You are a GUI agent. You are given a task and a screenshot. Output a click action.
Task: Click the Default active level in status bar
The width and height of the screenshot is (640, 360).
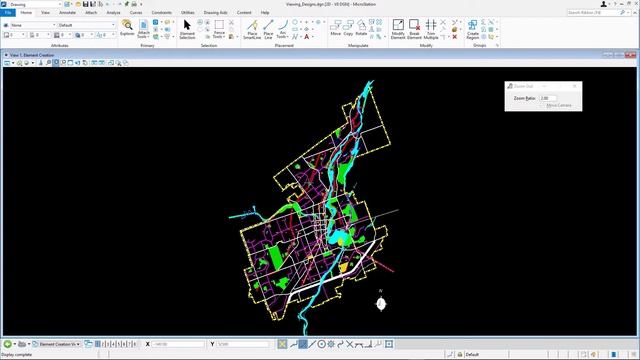[472, 355]
